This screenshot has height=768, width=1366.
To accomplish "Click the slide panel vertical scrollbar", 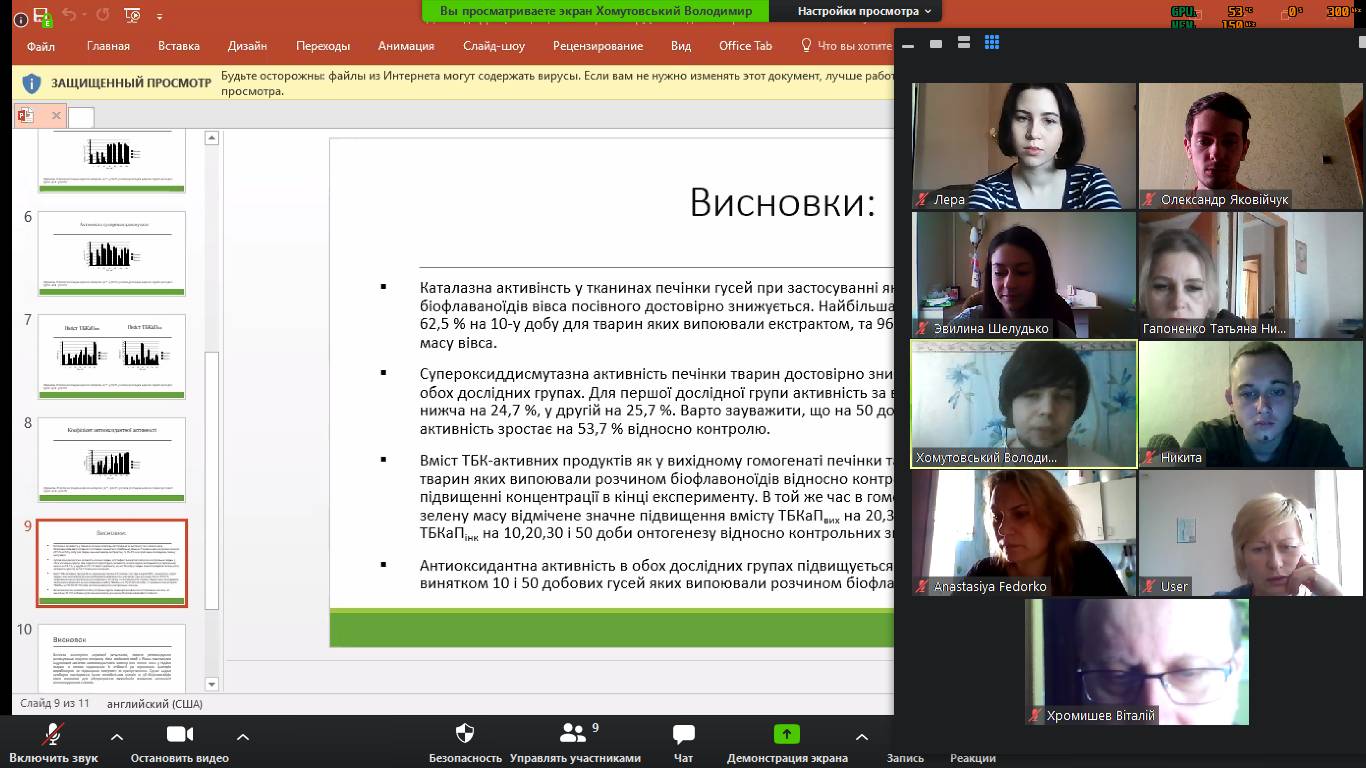I will pos(211,480).
